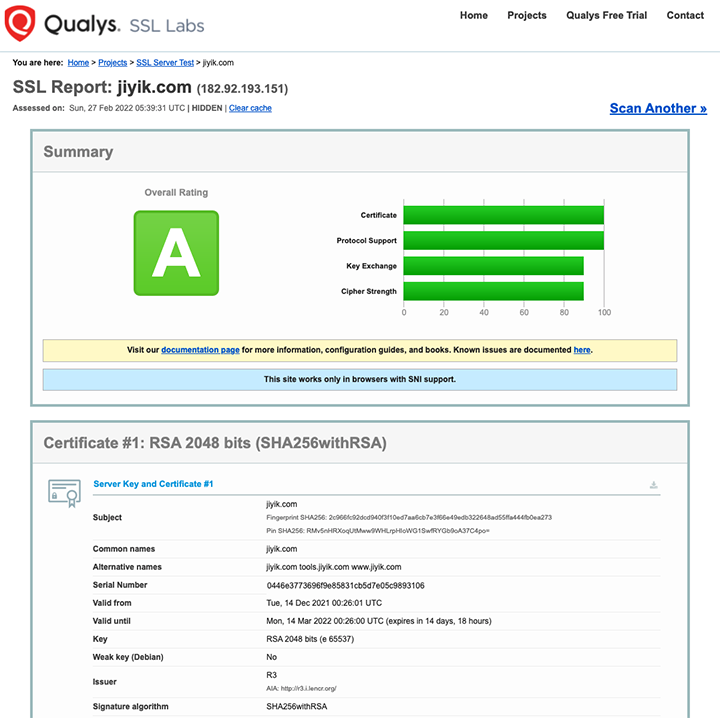Click the Clear cache link

coord(250,108)
